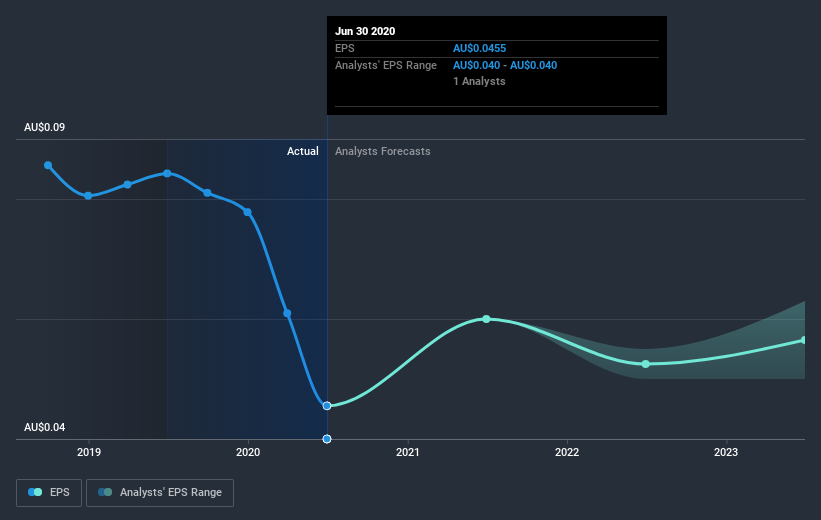This screenshot has height=520, width=821.
Task: Select the EPS data point at 2019
Action: point(88,196)
